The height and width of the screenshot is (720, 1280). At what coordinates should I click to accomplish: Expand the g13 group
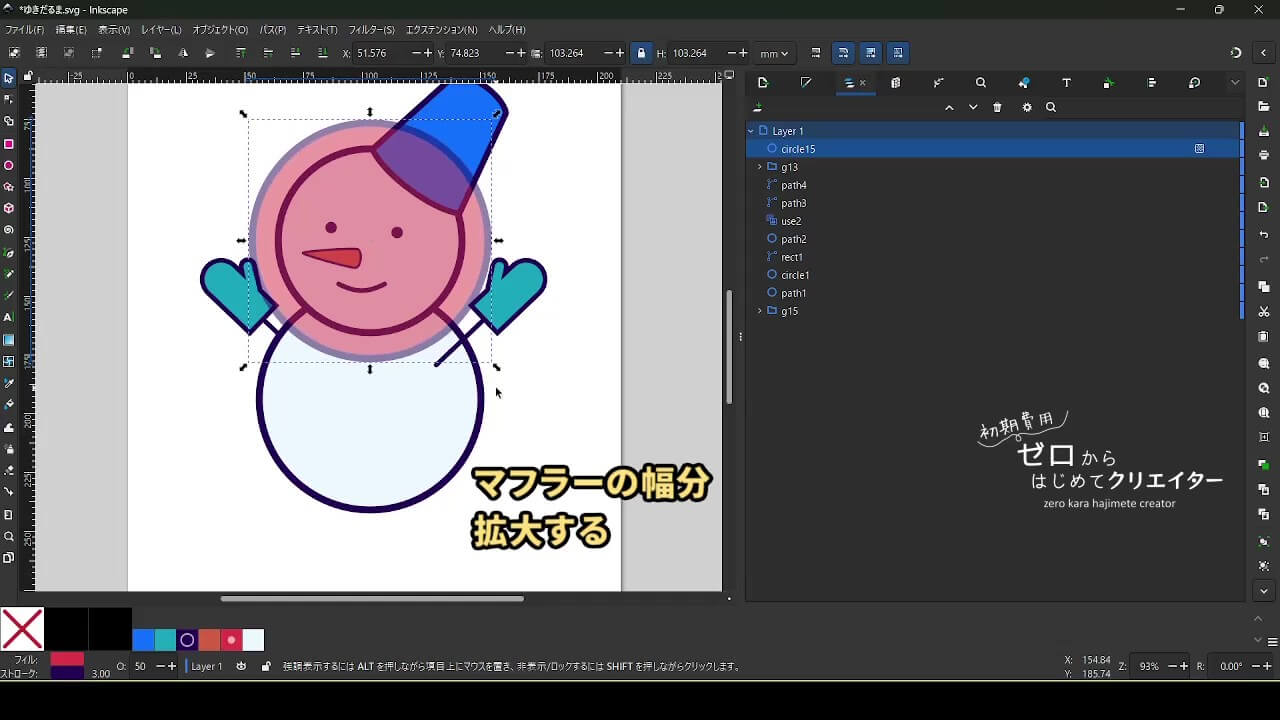760,167
